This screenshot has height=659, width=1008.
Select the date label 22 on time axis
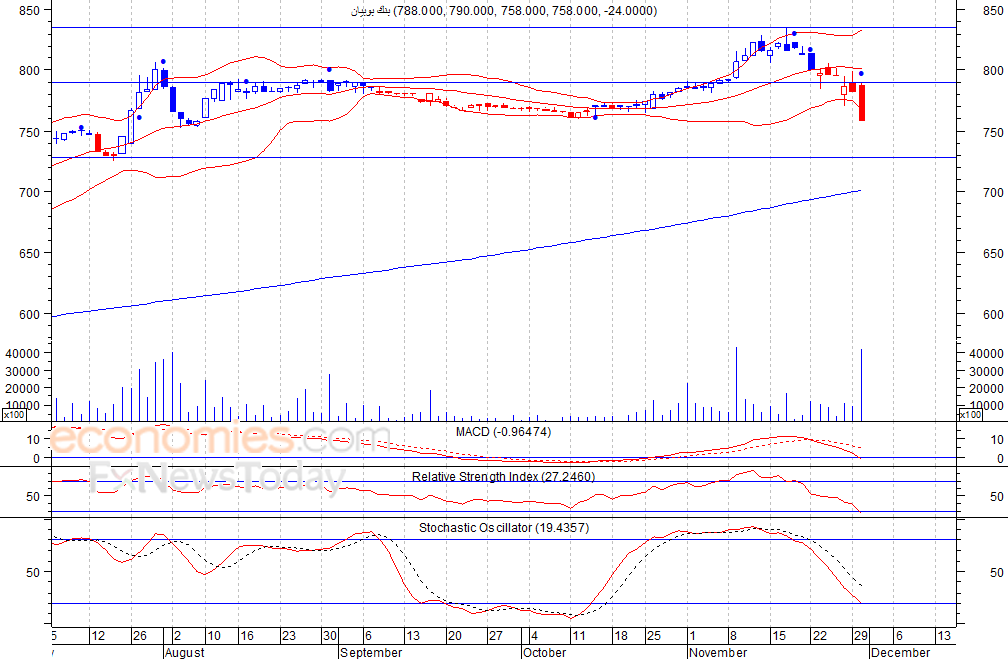click(820, 636)
